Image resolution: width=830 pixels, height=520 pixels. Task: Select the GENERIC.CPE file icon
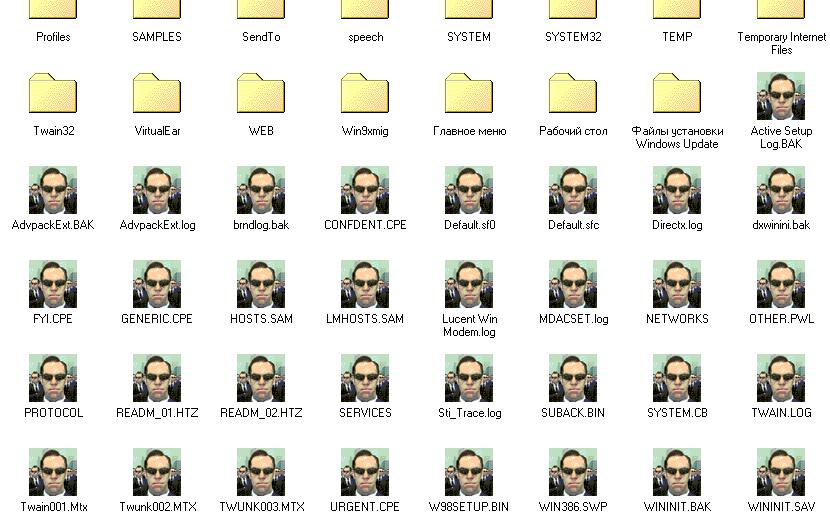pos(157,284)
